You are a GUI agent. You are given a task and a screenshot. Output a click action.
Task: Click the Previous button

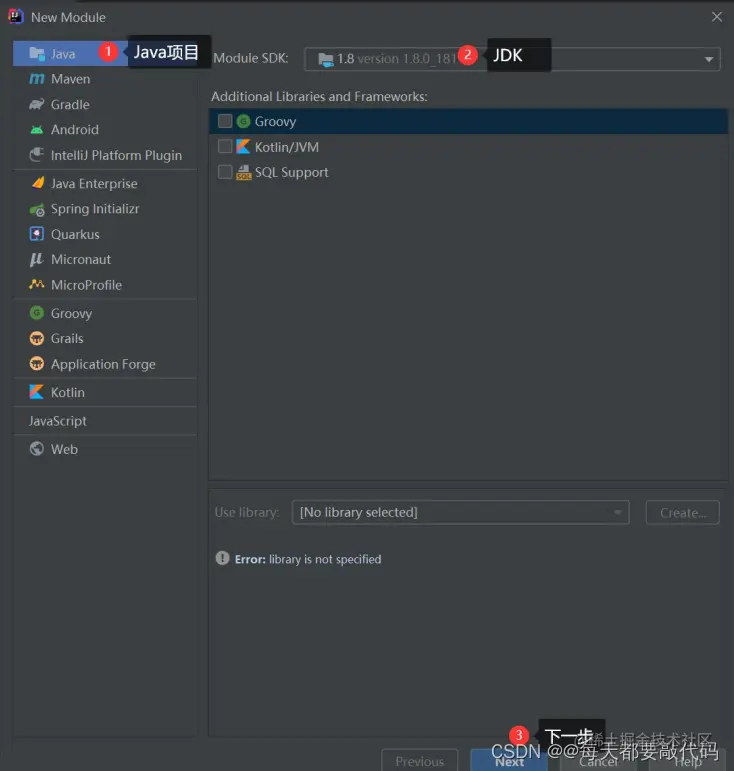420,760
